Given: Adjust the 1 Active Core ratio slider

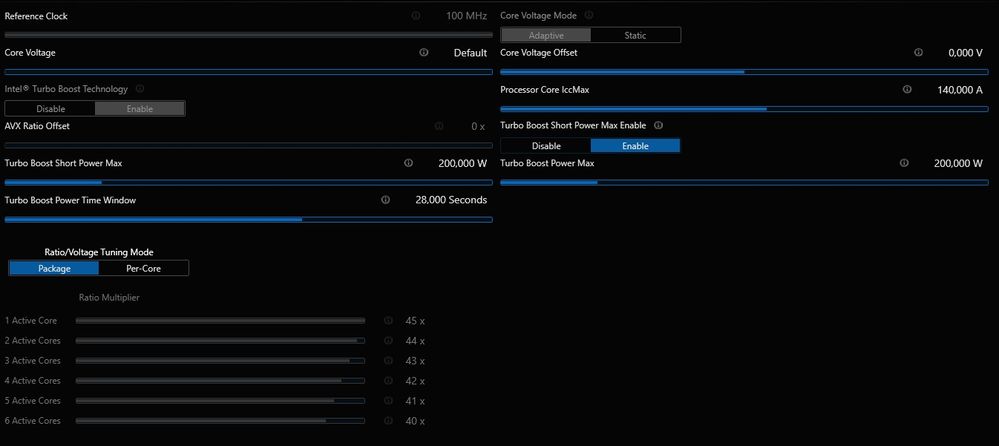Looking at the screenshot, I should (x=220, y=320).
